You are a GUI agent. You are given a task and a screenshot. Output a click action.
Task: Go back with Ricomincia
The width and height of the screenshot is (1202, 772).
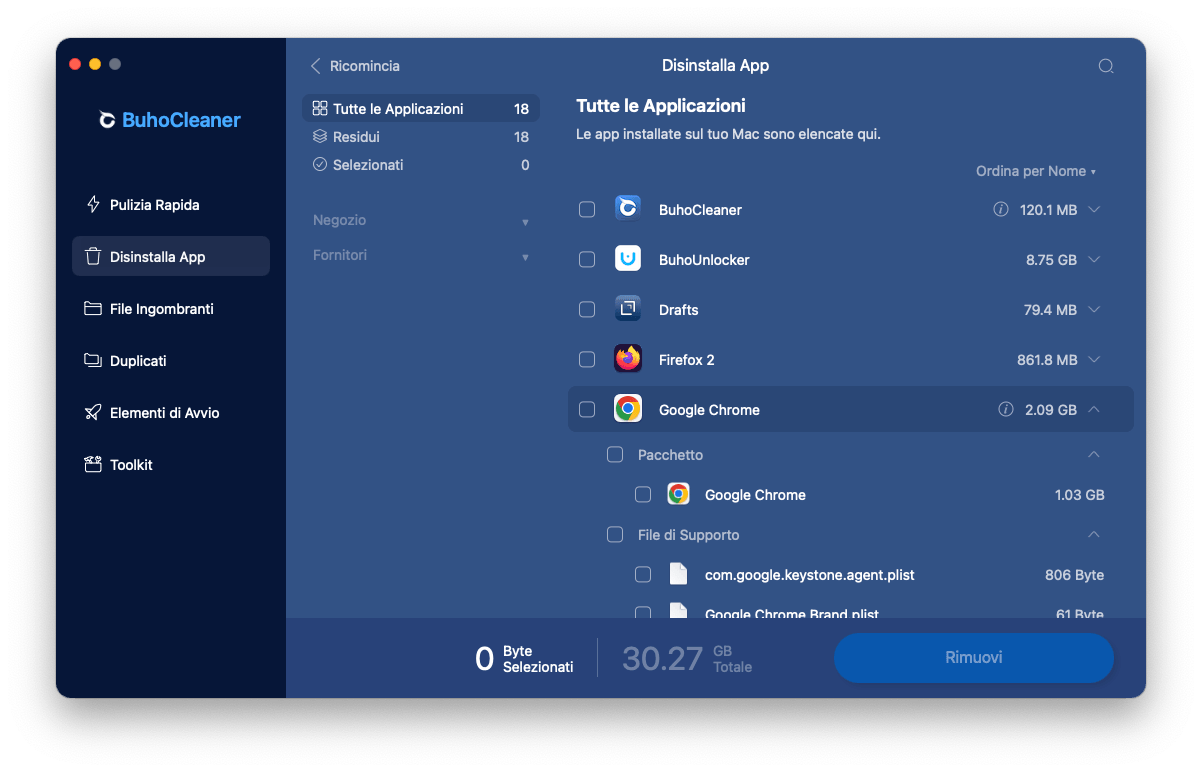click(355, 66)
